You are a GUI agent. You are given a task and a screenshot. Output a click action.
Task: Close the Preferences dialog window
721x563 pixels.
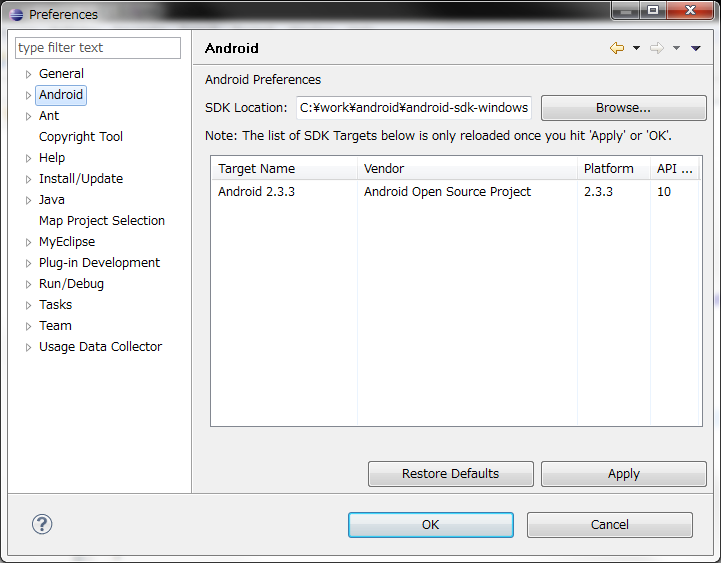point(690,10)
